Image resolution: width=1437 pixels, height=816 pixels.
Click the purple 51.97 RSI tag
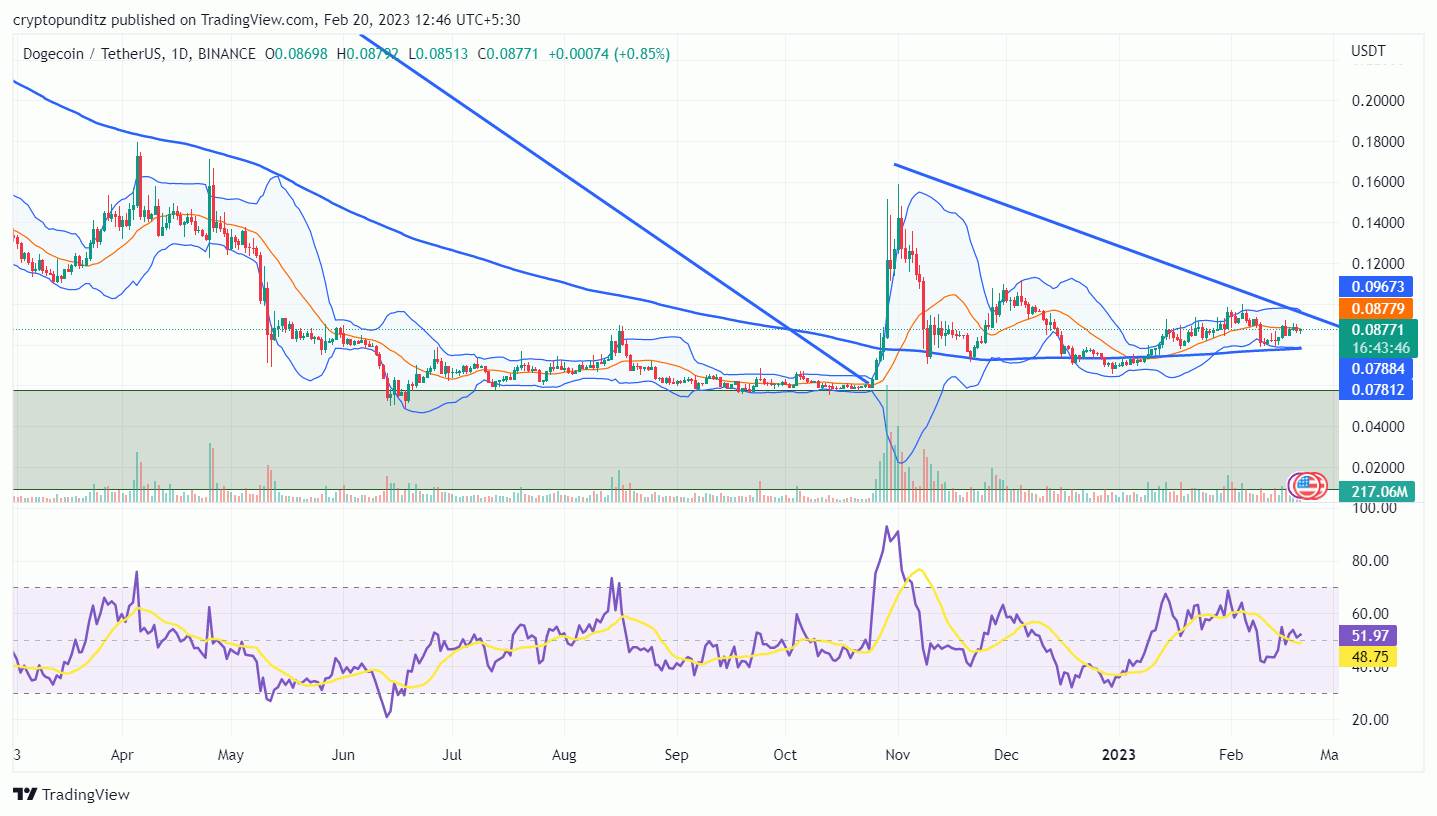[x=1369, y=635]
